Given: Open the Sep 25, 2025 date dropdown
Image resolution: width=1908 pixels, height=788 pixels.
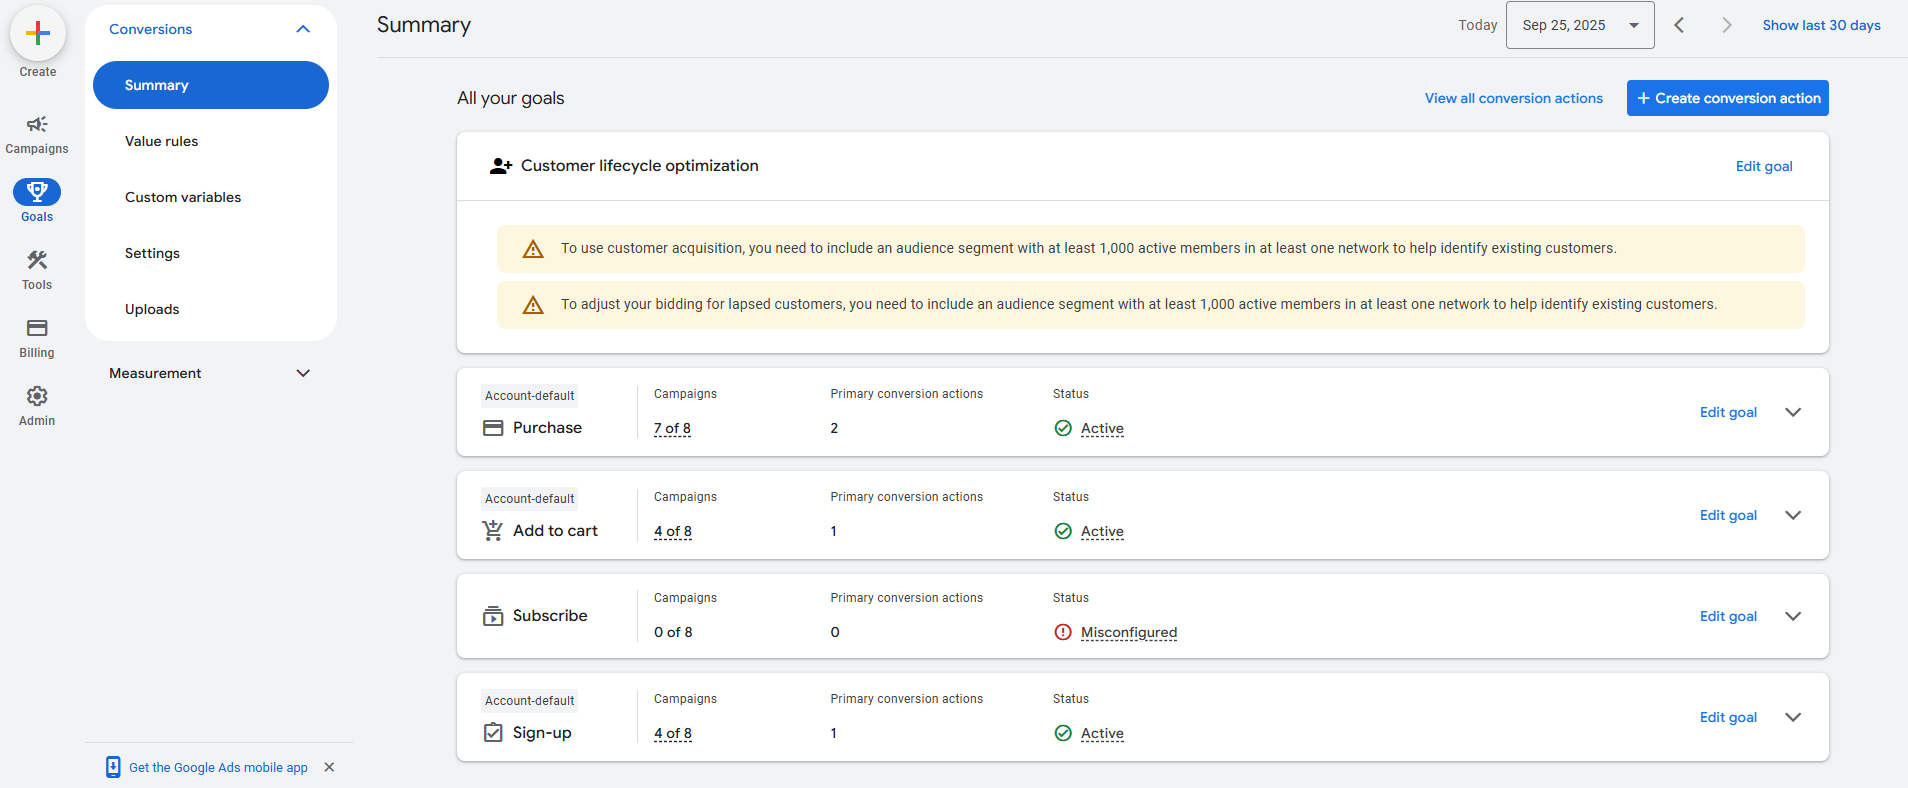Looking at the screenshot, I should [x=1579, y=25].
